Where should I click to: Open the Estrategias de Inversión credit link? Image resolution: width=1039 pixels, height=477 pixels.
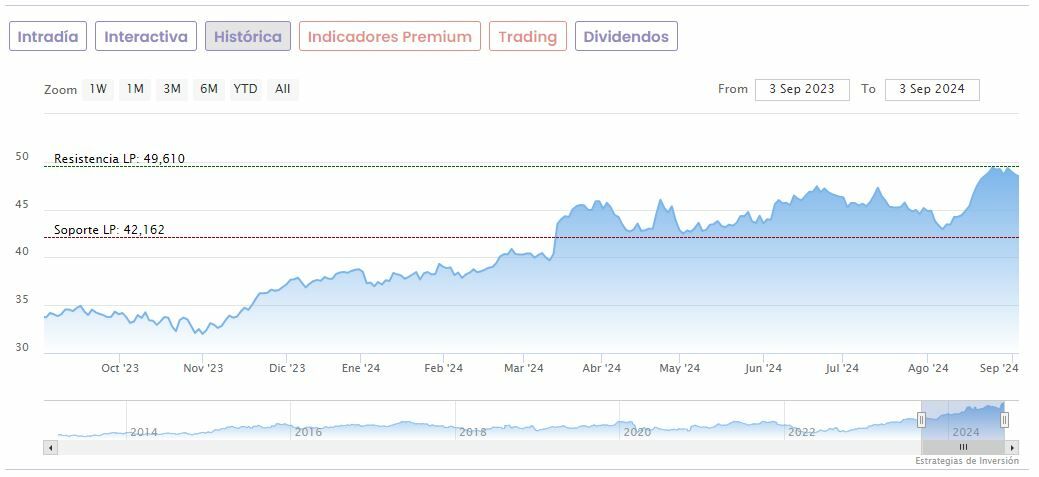click(966, 461)
